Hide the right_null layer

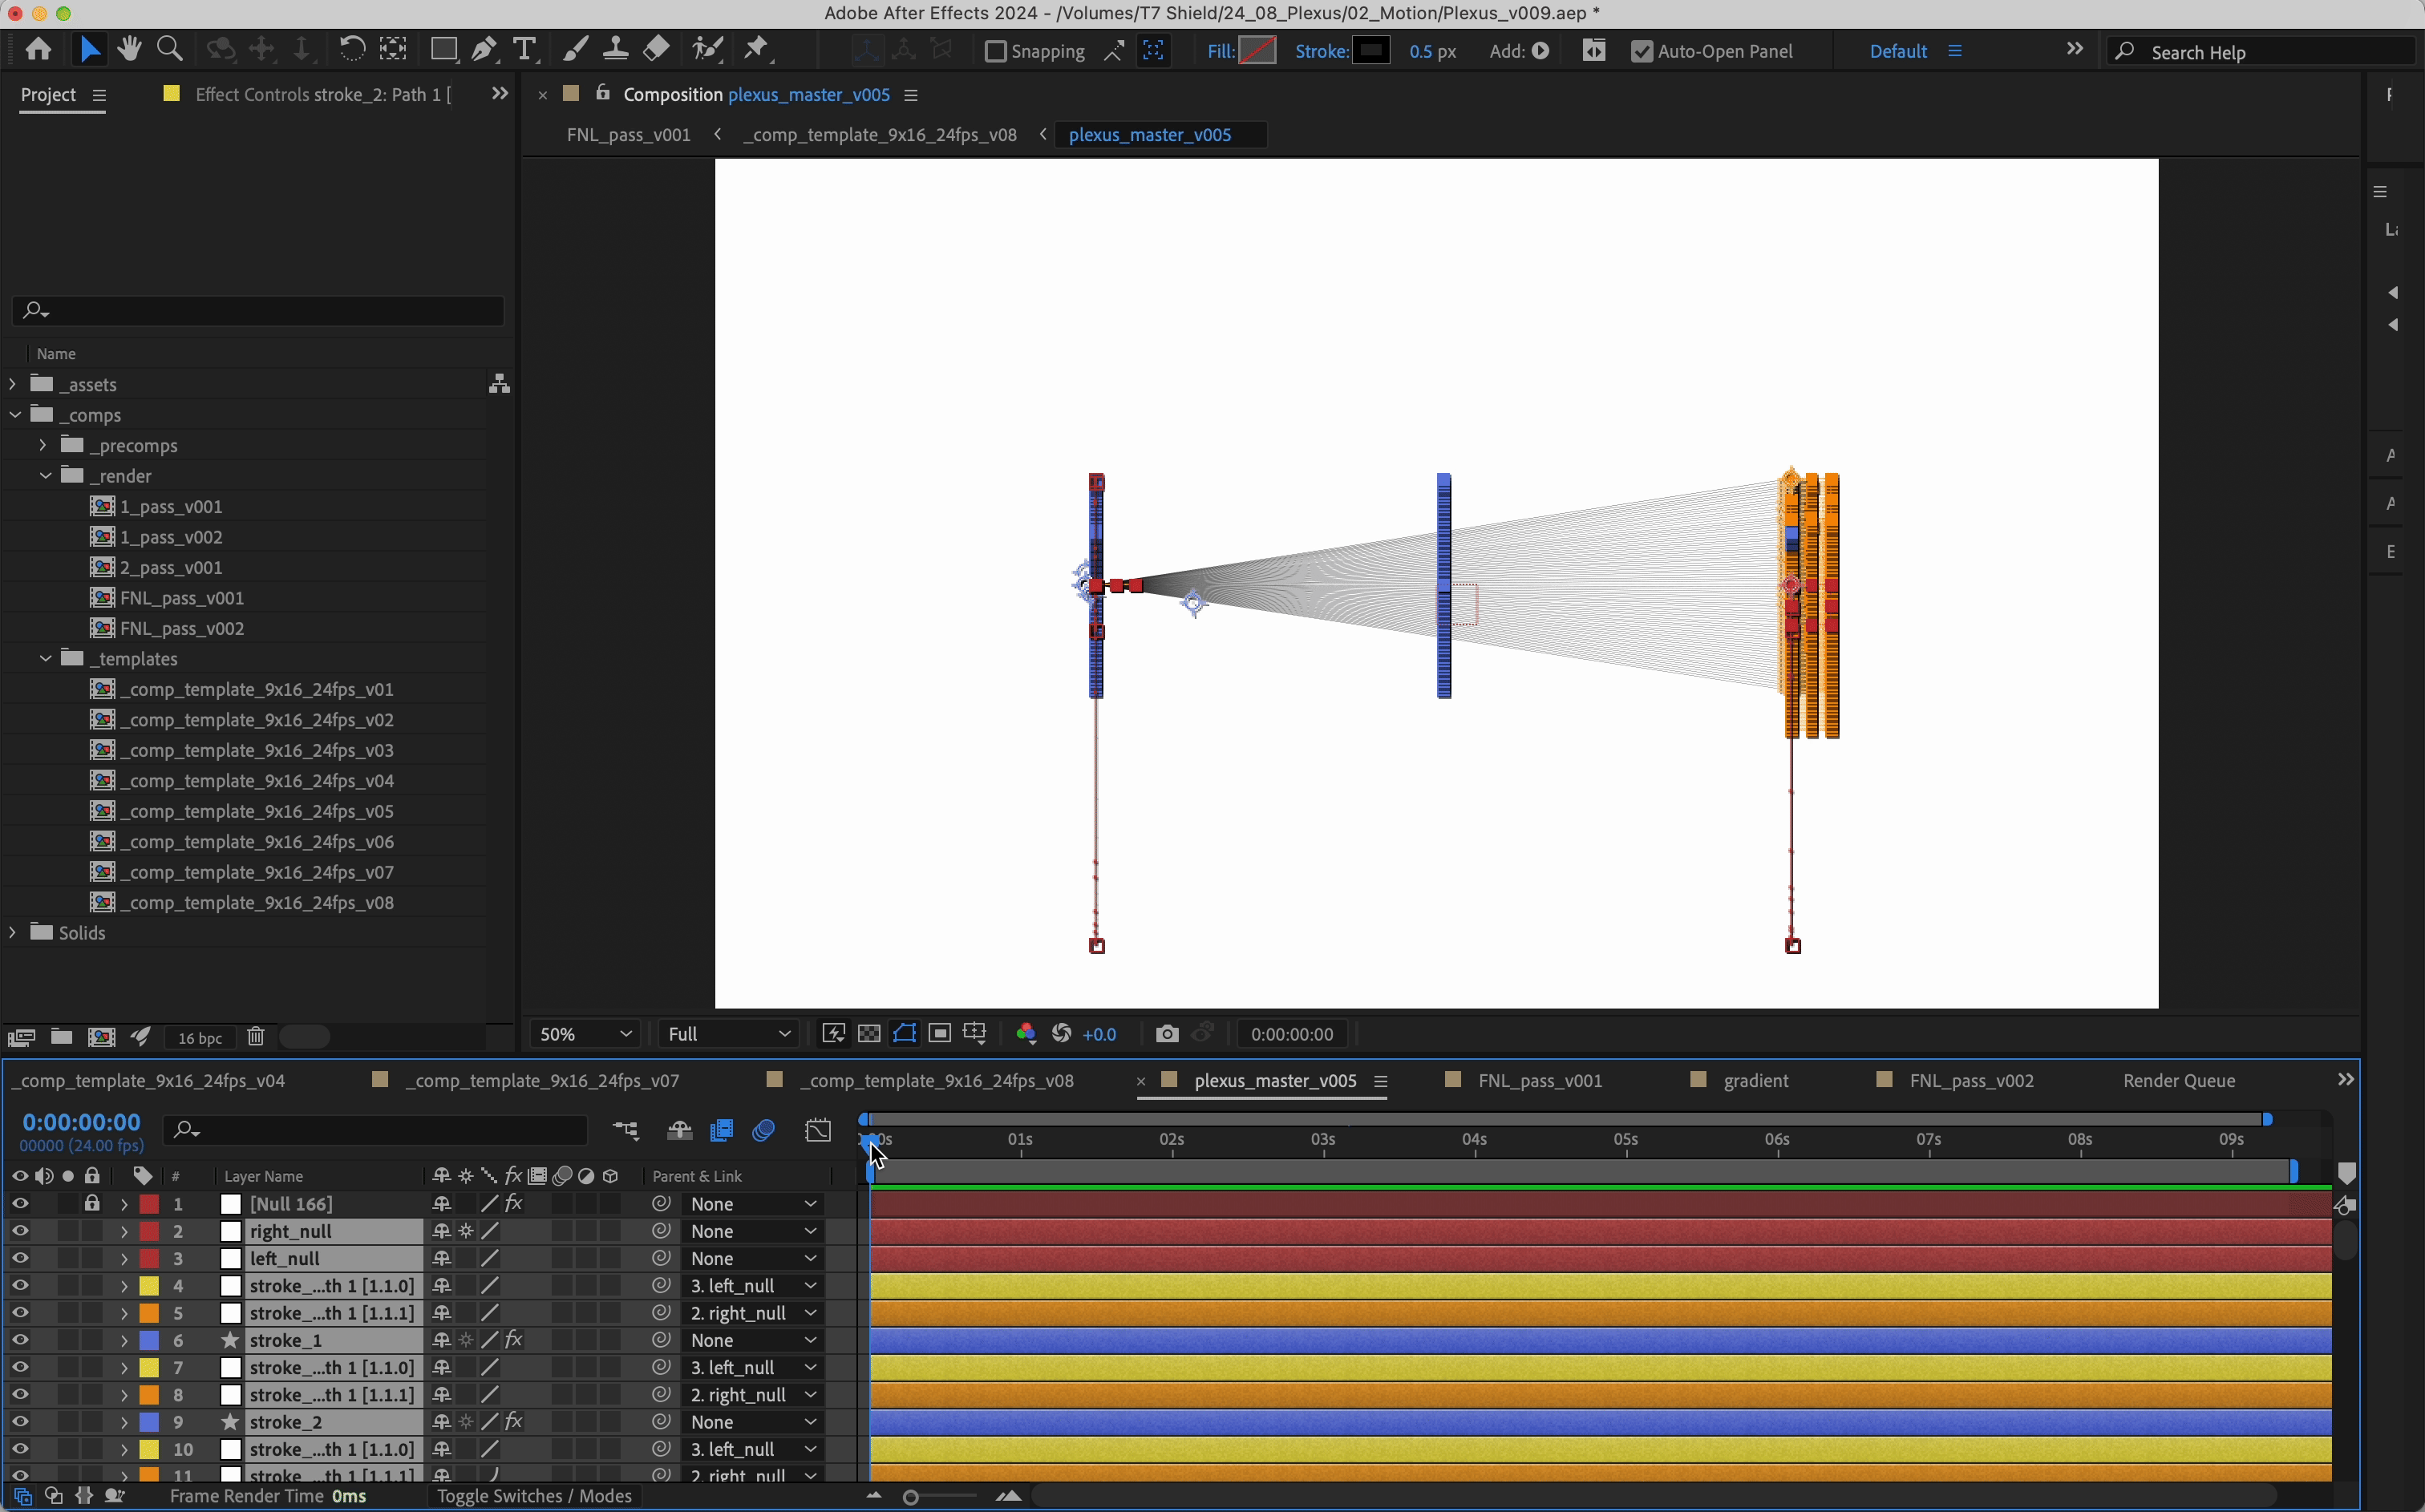20,1231
